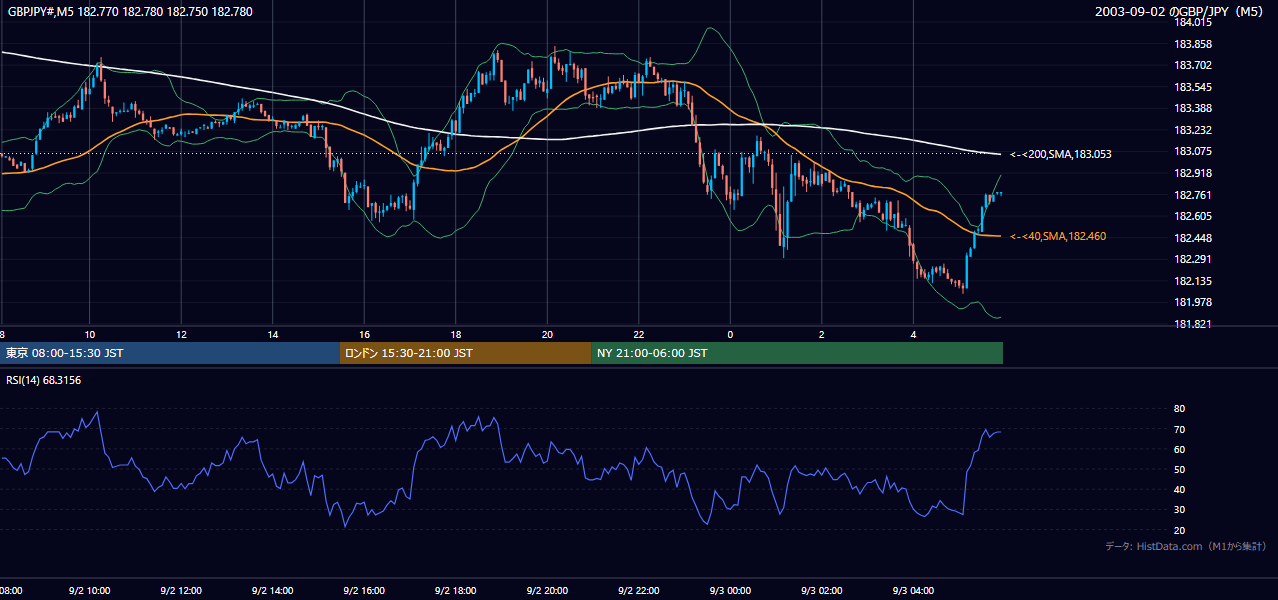
Task: Click hour label 16 under the price chart
Action: [x=364, y=334]
